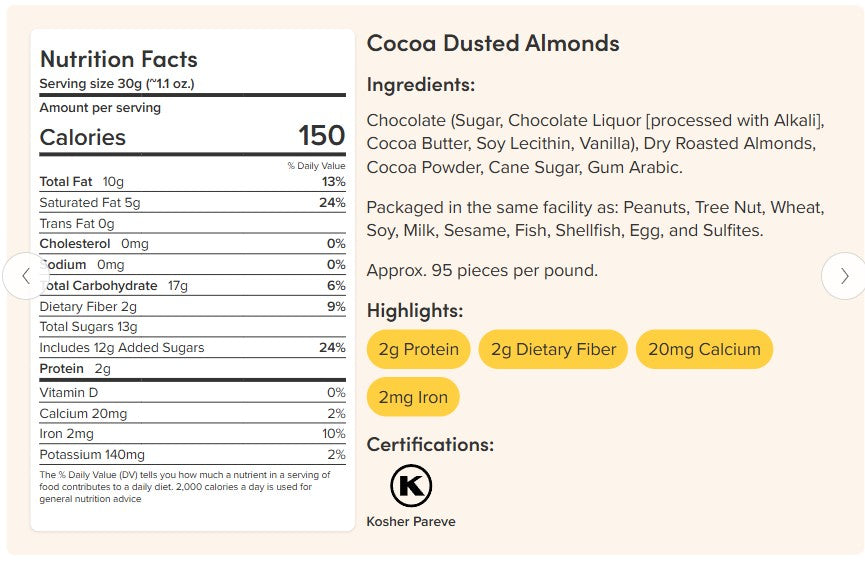865x566 pixels.
Task: Click the Calories 150 value
Action: 322,136
